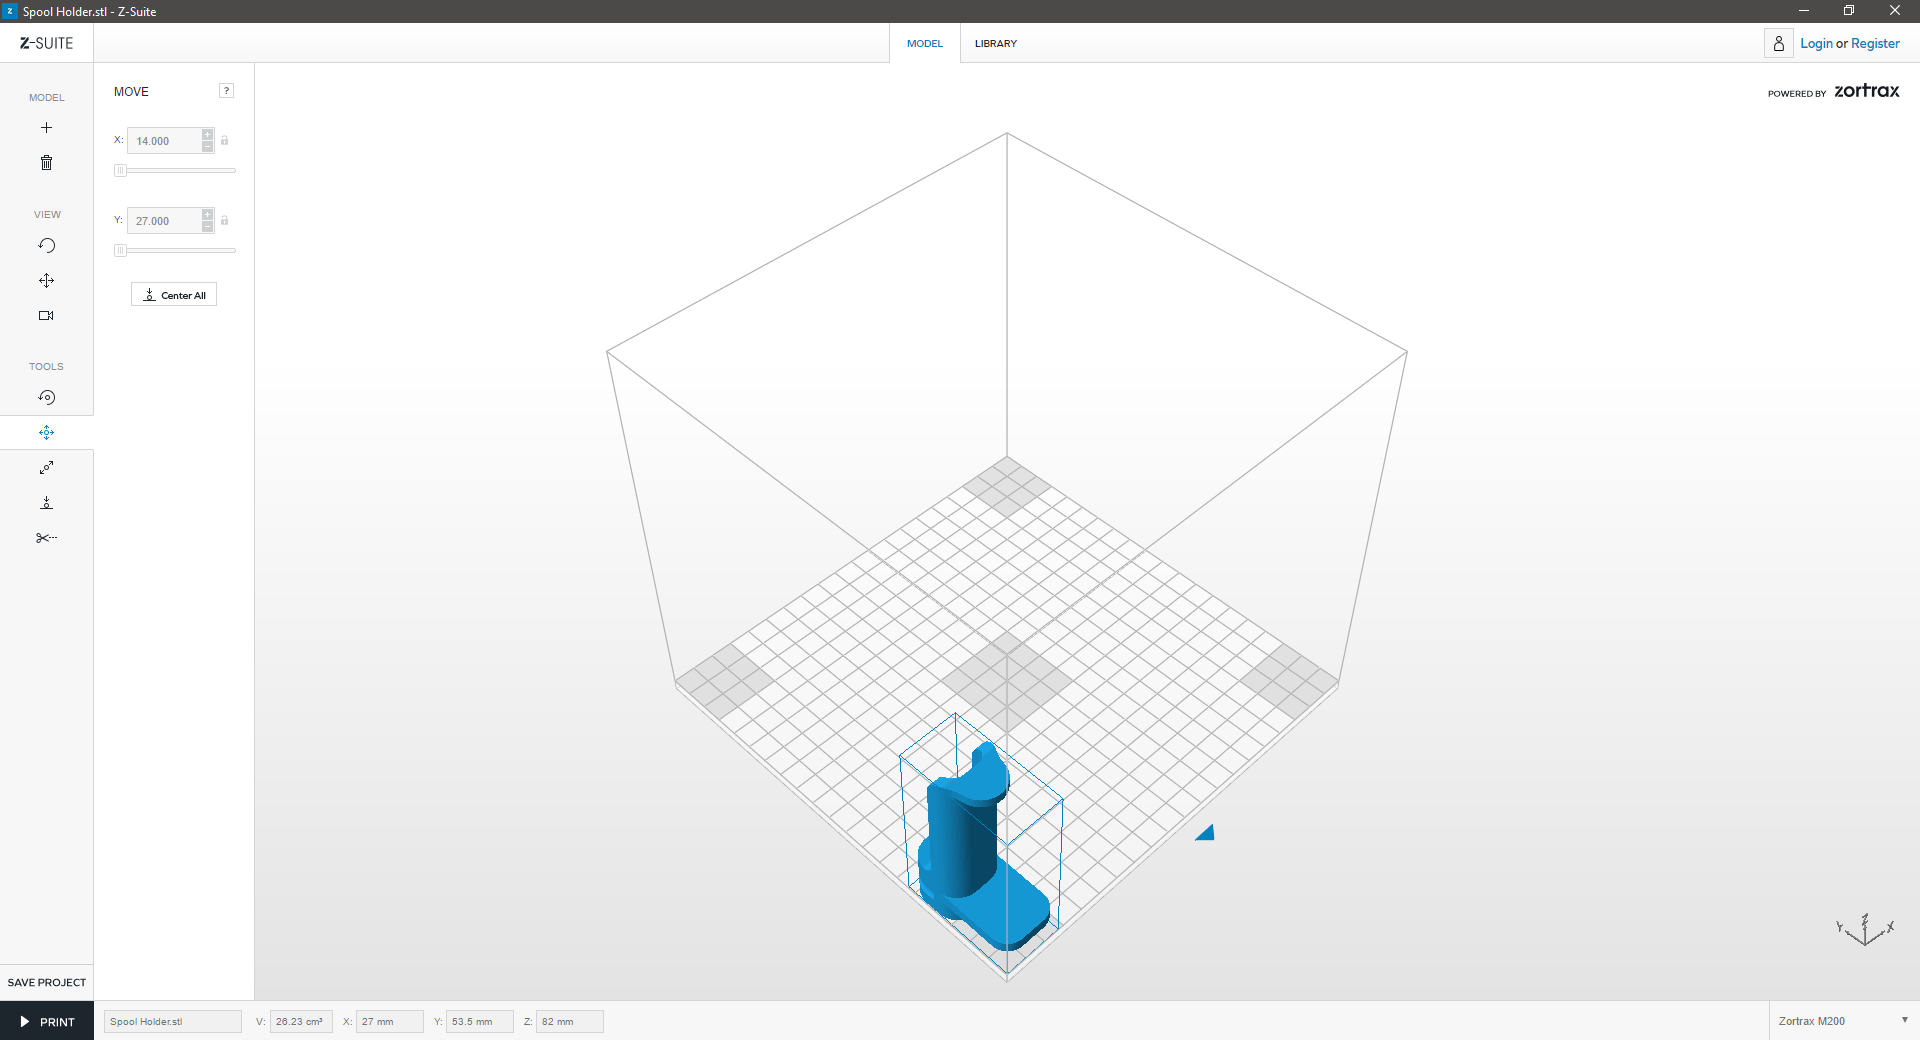The height and width of the screenshot is (1040, 1920).
Task: Open the camera view options
Action: tap(46, 316)
